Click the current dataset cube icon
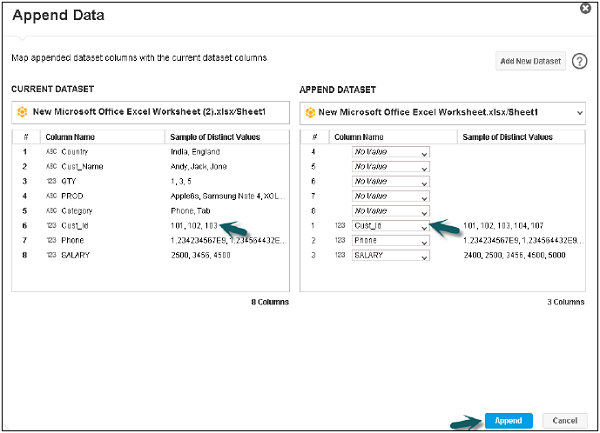600x433 pixels. [22, 112]
